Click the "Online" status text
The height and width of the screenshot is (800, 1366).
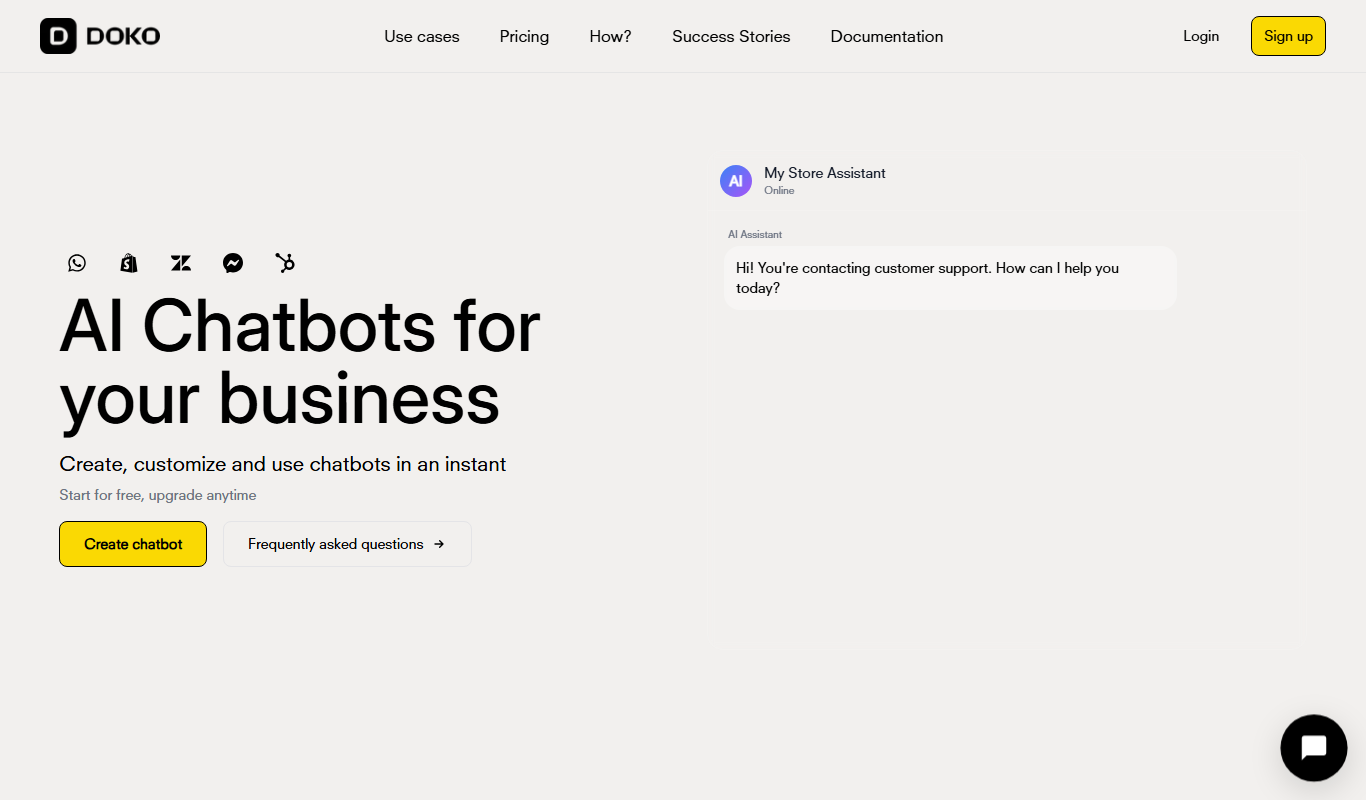(x=779, y=190)
